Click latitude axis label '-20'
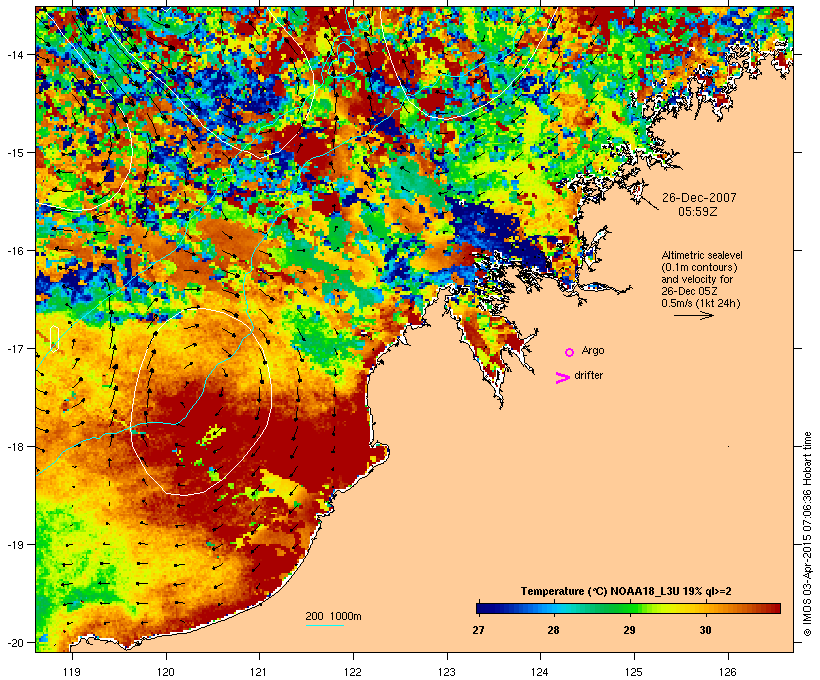The width and height of the screenshot is (820, 680). (x=15, y=642)
